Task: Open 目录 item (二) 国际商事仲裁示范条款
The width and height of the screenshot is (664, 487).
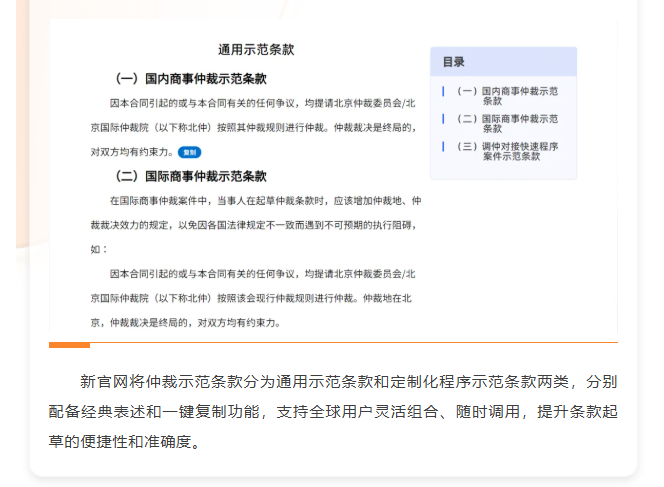Action: click(507, 123)
